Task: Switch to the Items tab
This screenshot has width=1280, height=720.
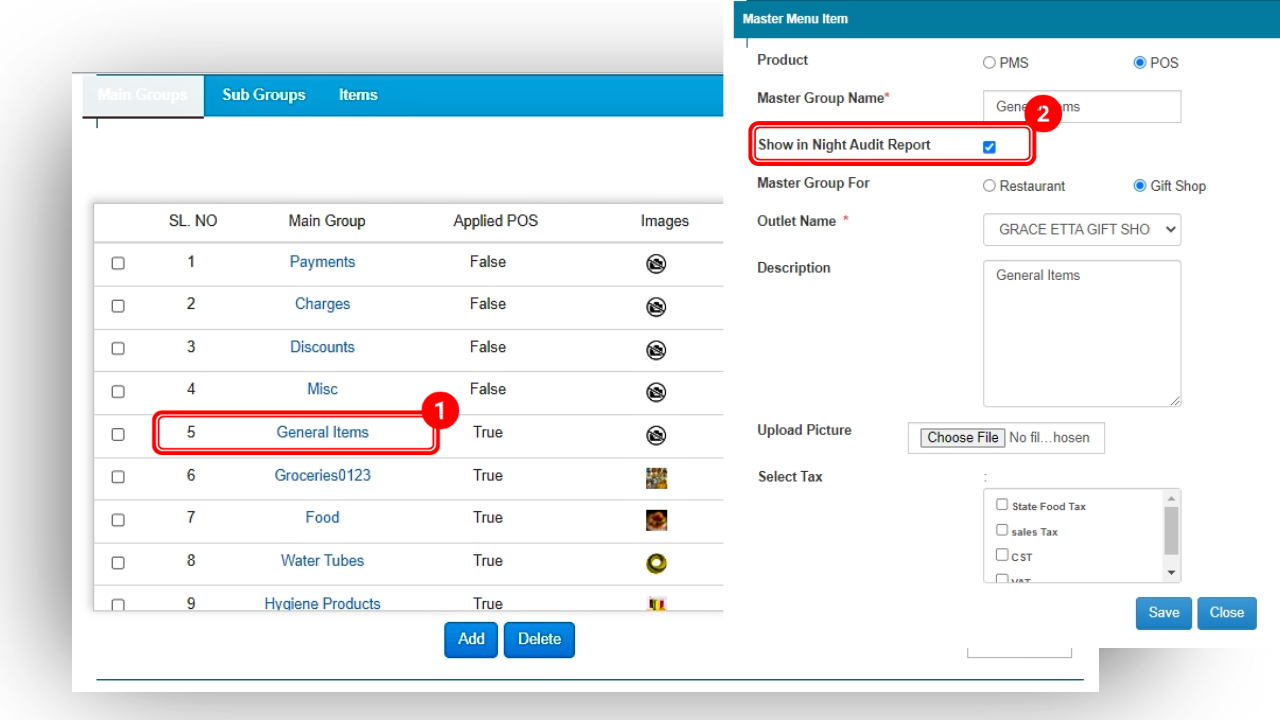Action: [357, 95]
